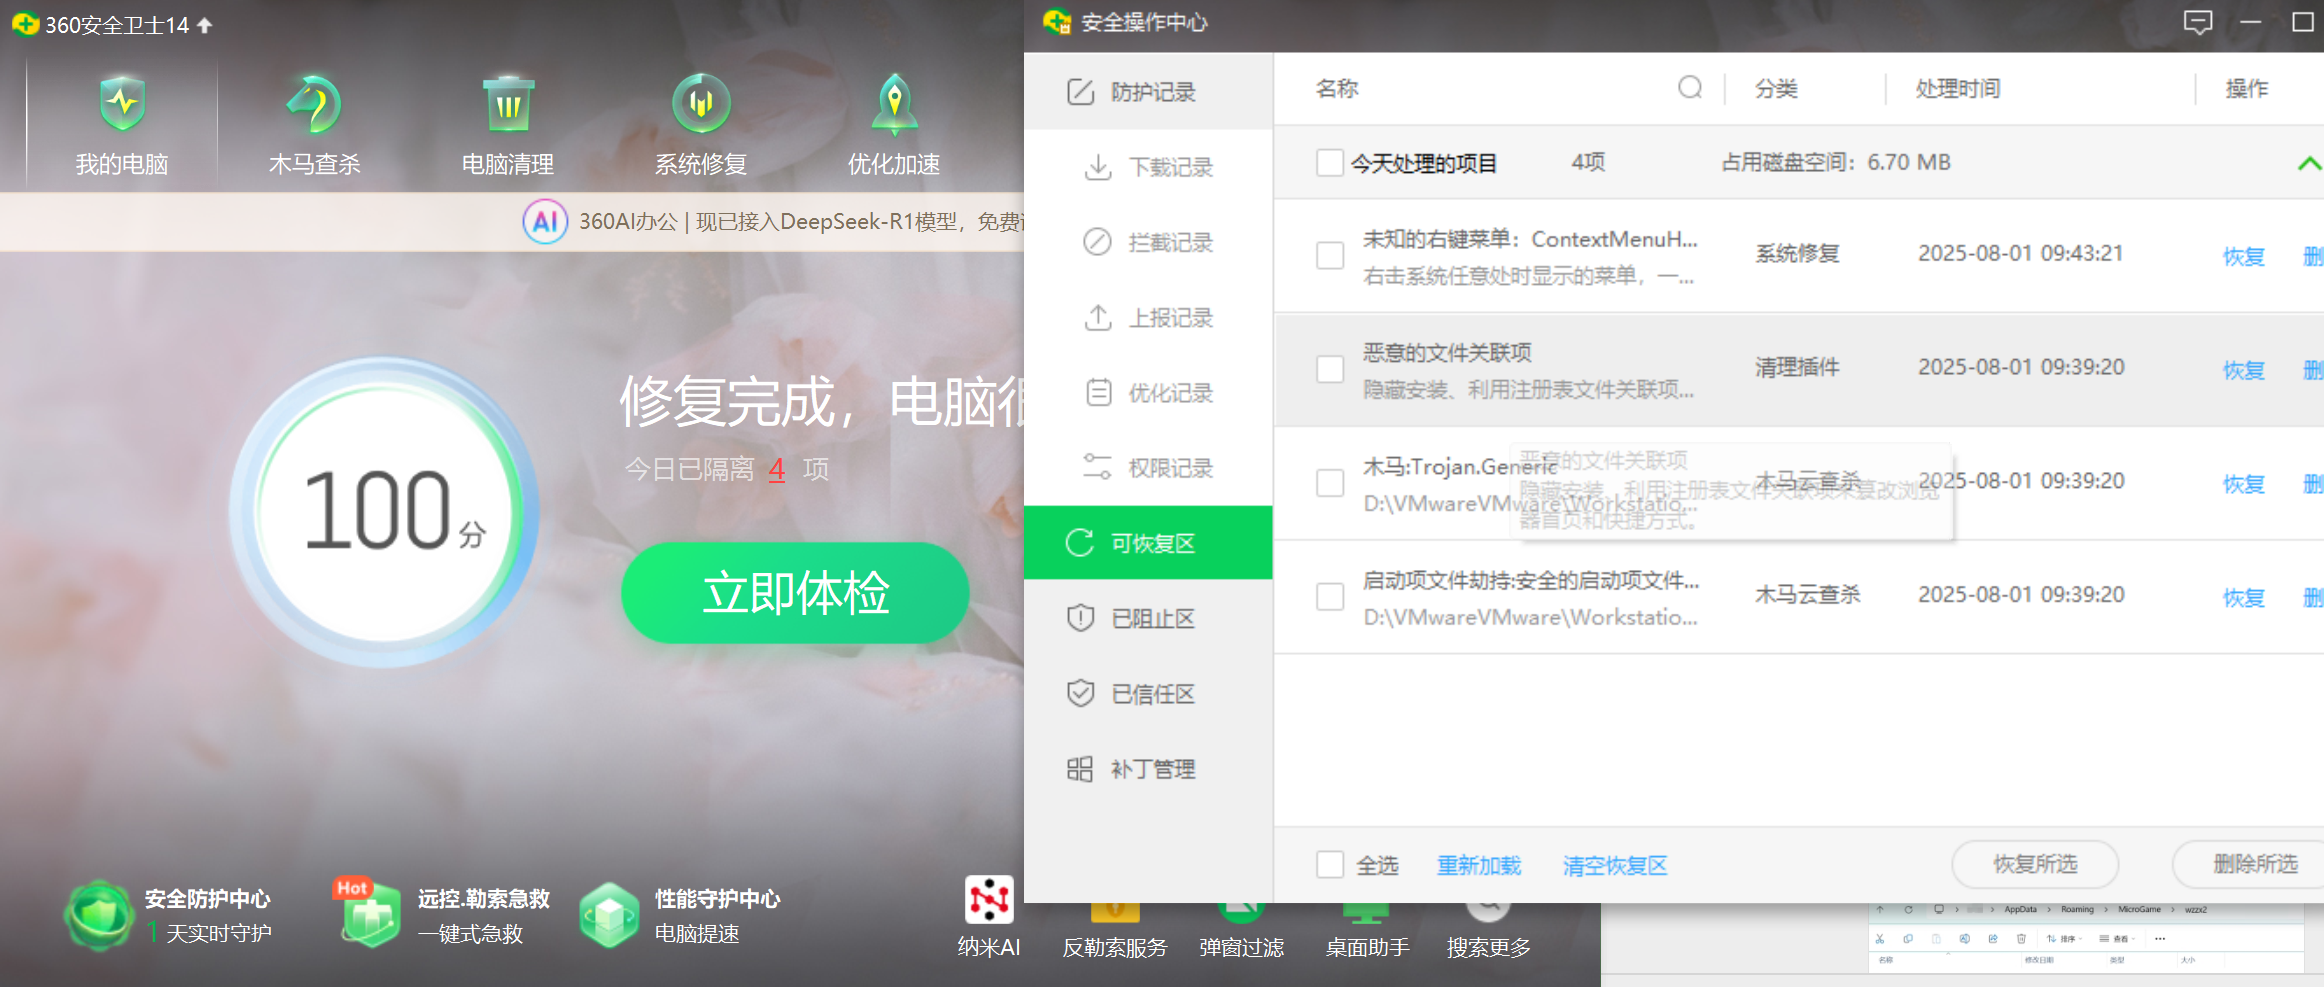Open 电脑清理 trash bin icon

(x=508, y=104)
